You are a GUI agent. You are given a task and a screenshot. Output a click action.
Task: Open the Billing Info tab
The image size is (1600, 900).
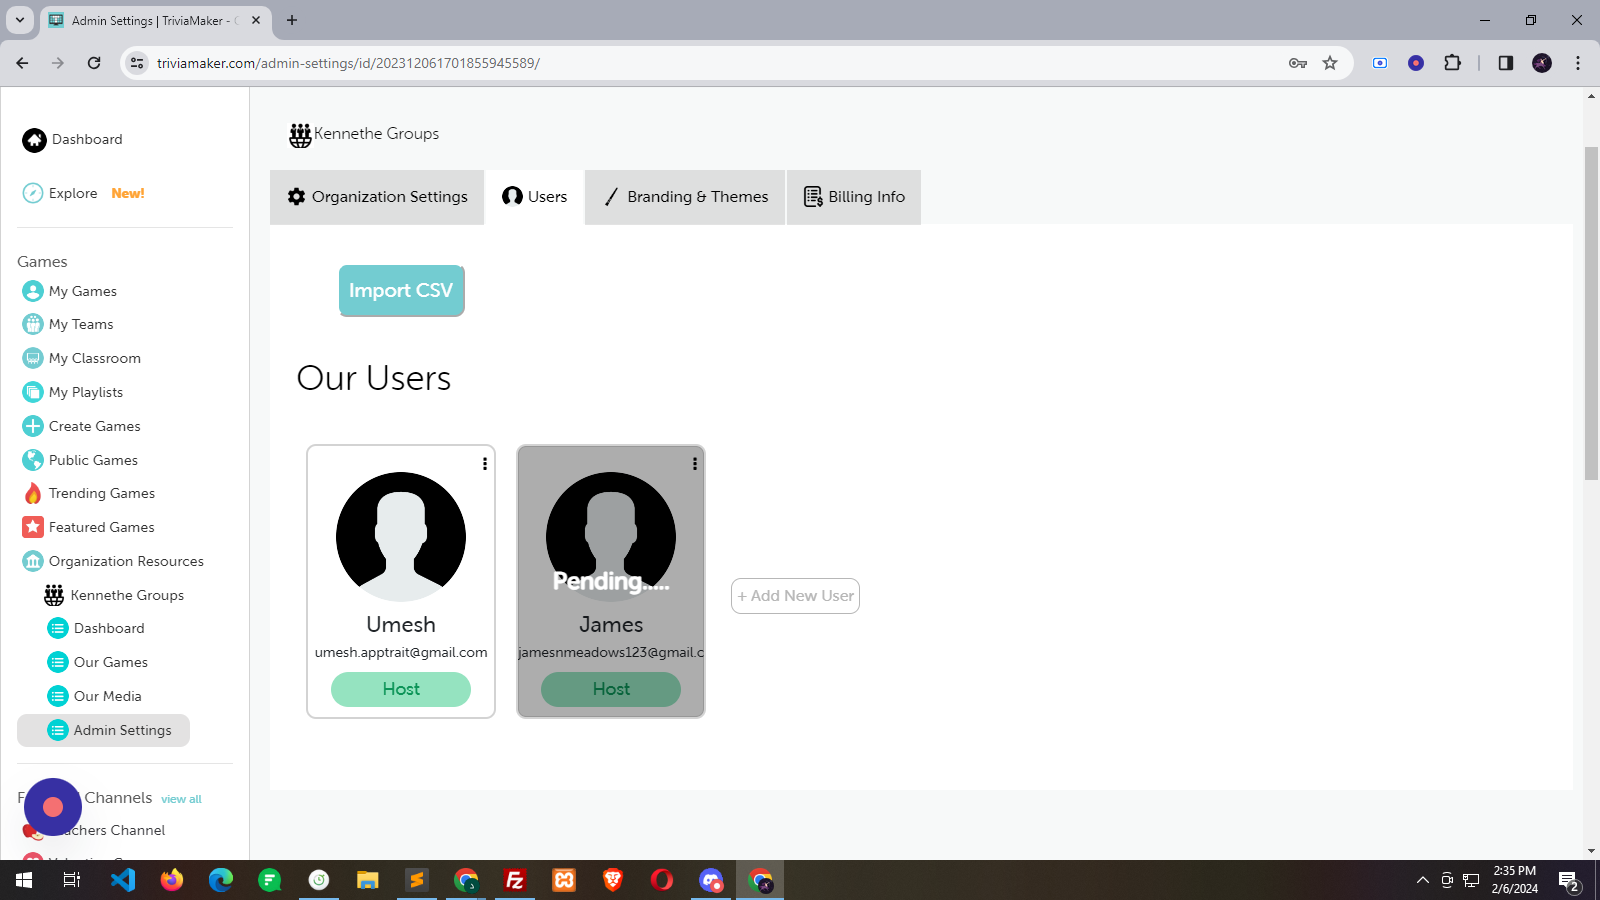coord(854,197)
